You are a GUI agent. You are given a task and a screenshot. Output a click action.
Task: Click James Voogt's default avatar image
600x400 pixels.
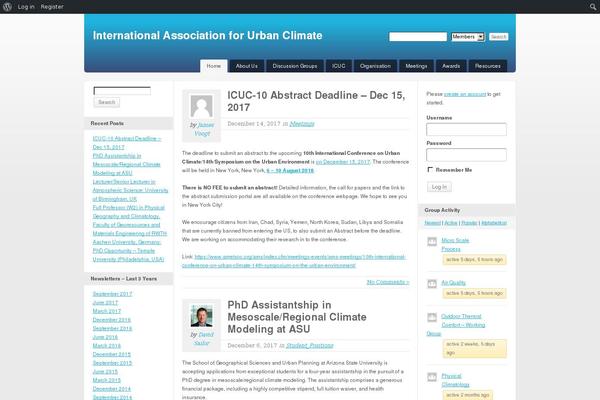click(x=202, y=106)
